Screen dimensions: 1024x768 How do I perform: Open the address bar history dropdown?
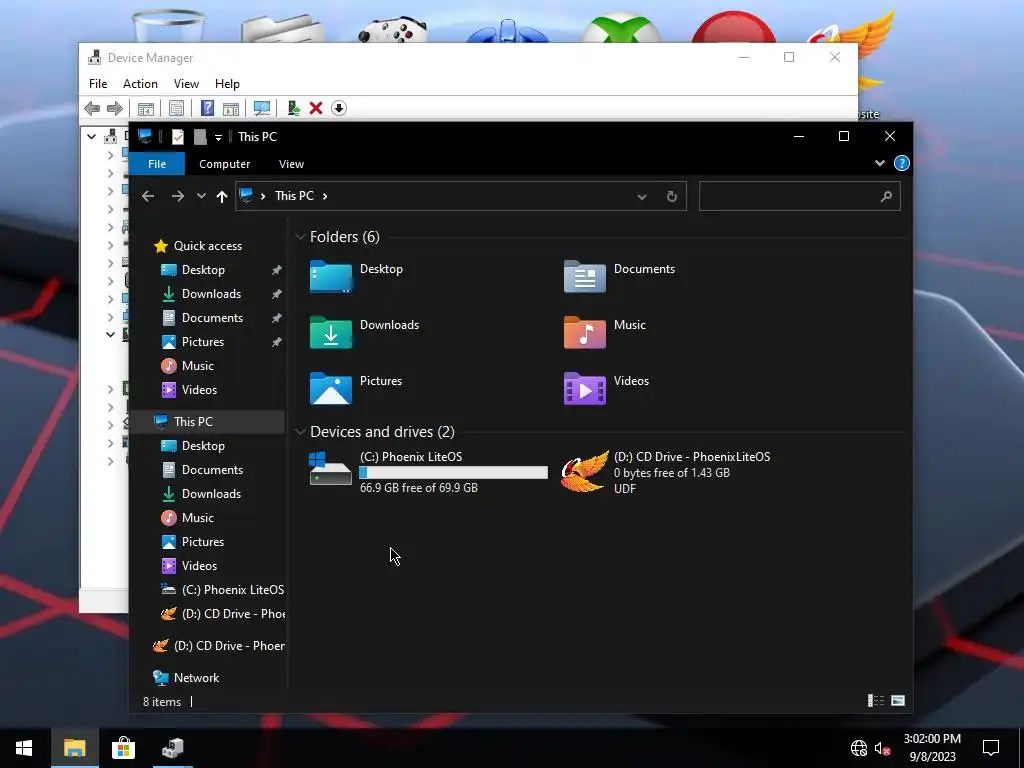coord(641,197)
